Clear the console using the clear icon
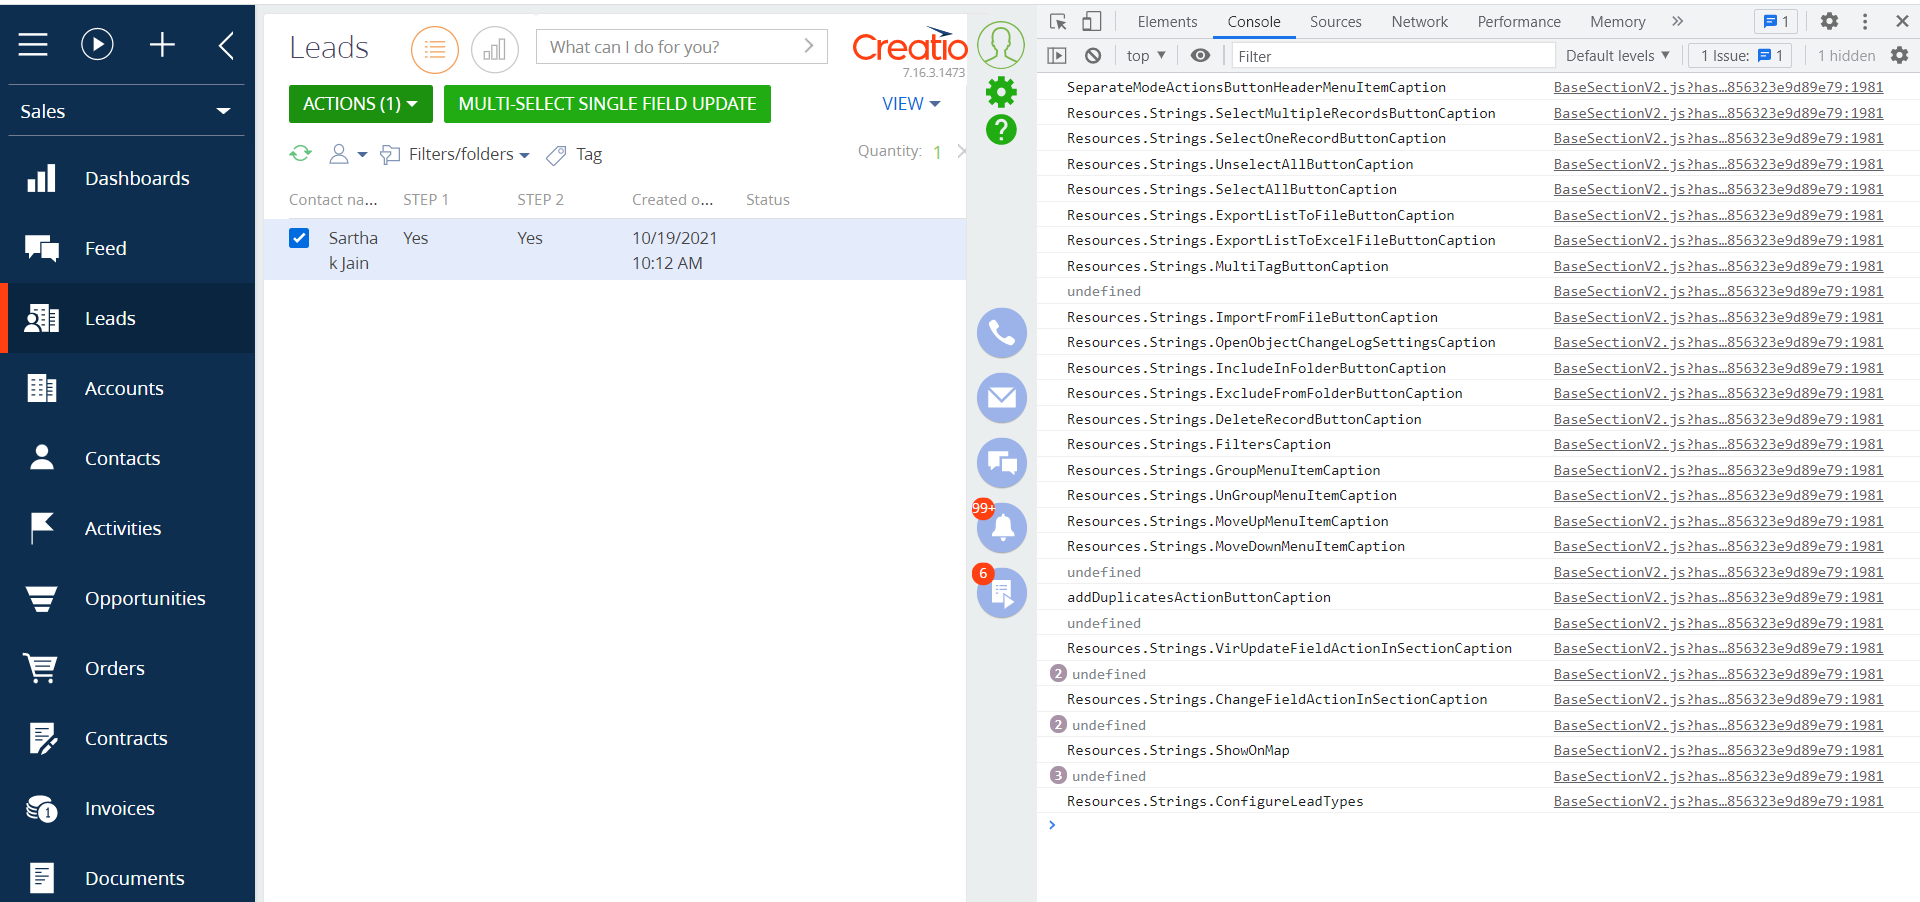 [x=1093, y=56]
